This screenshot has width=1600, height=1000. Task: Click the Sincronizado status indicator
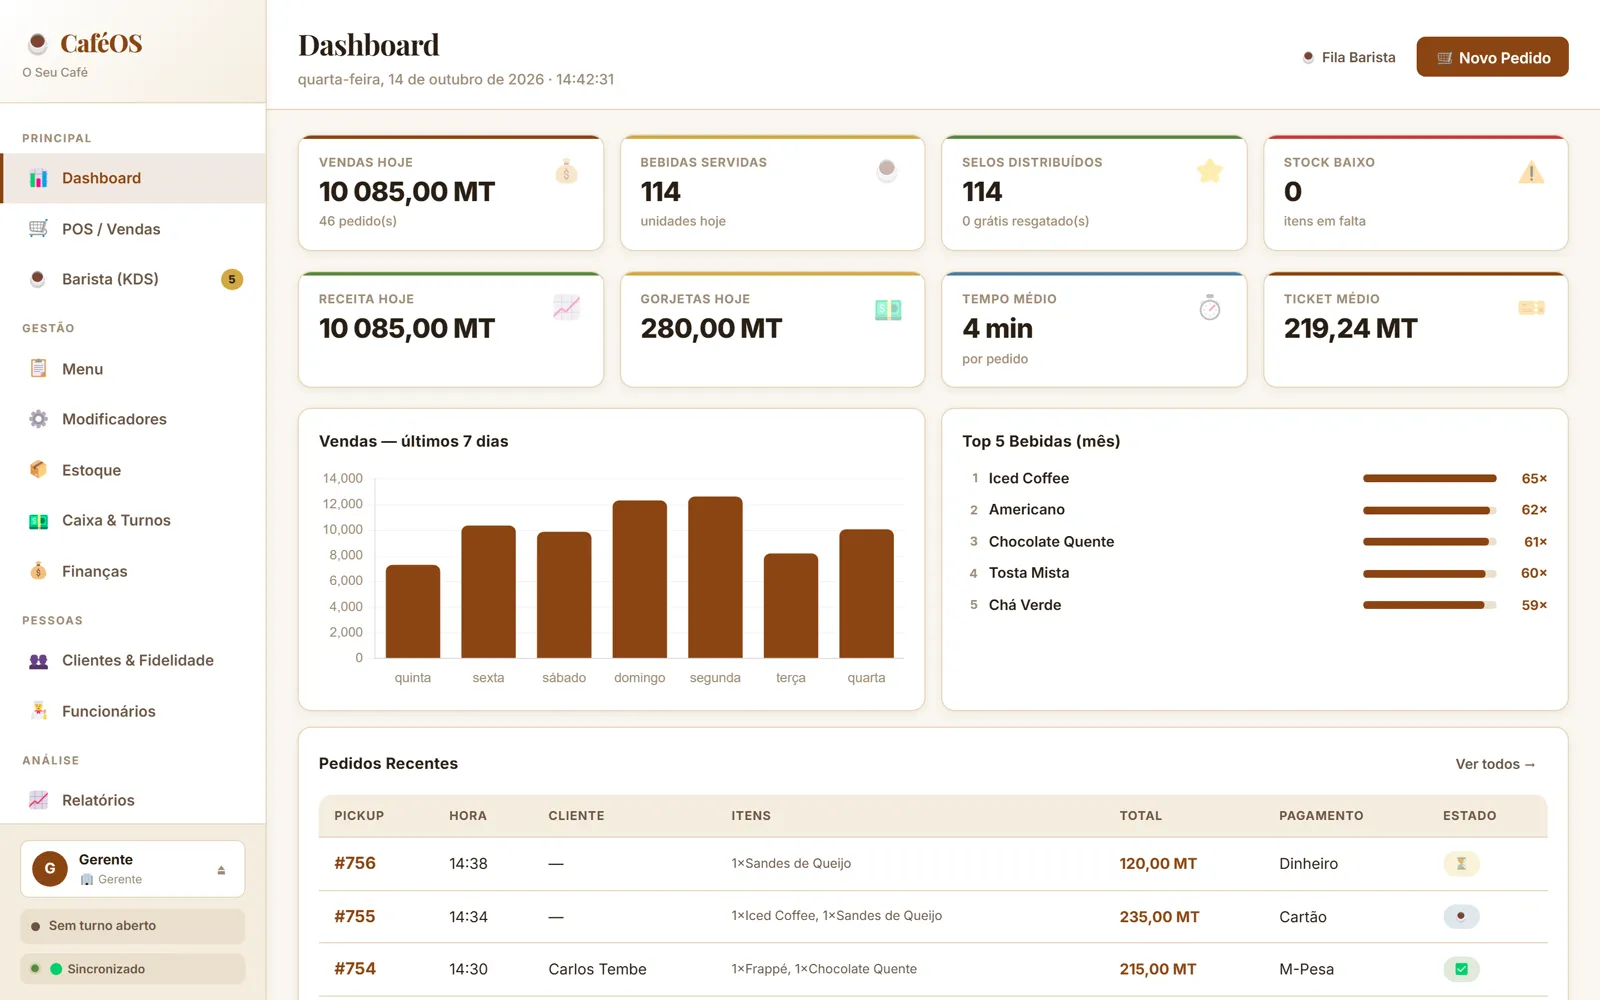coord(133,969)
